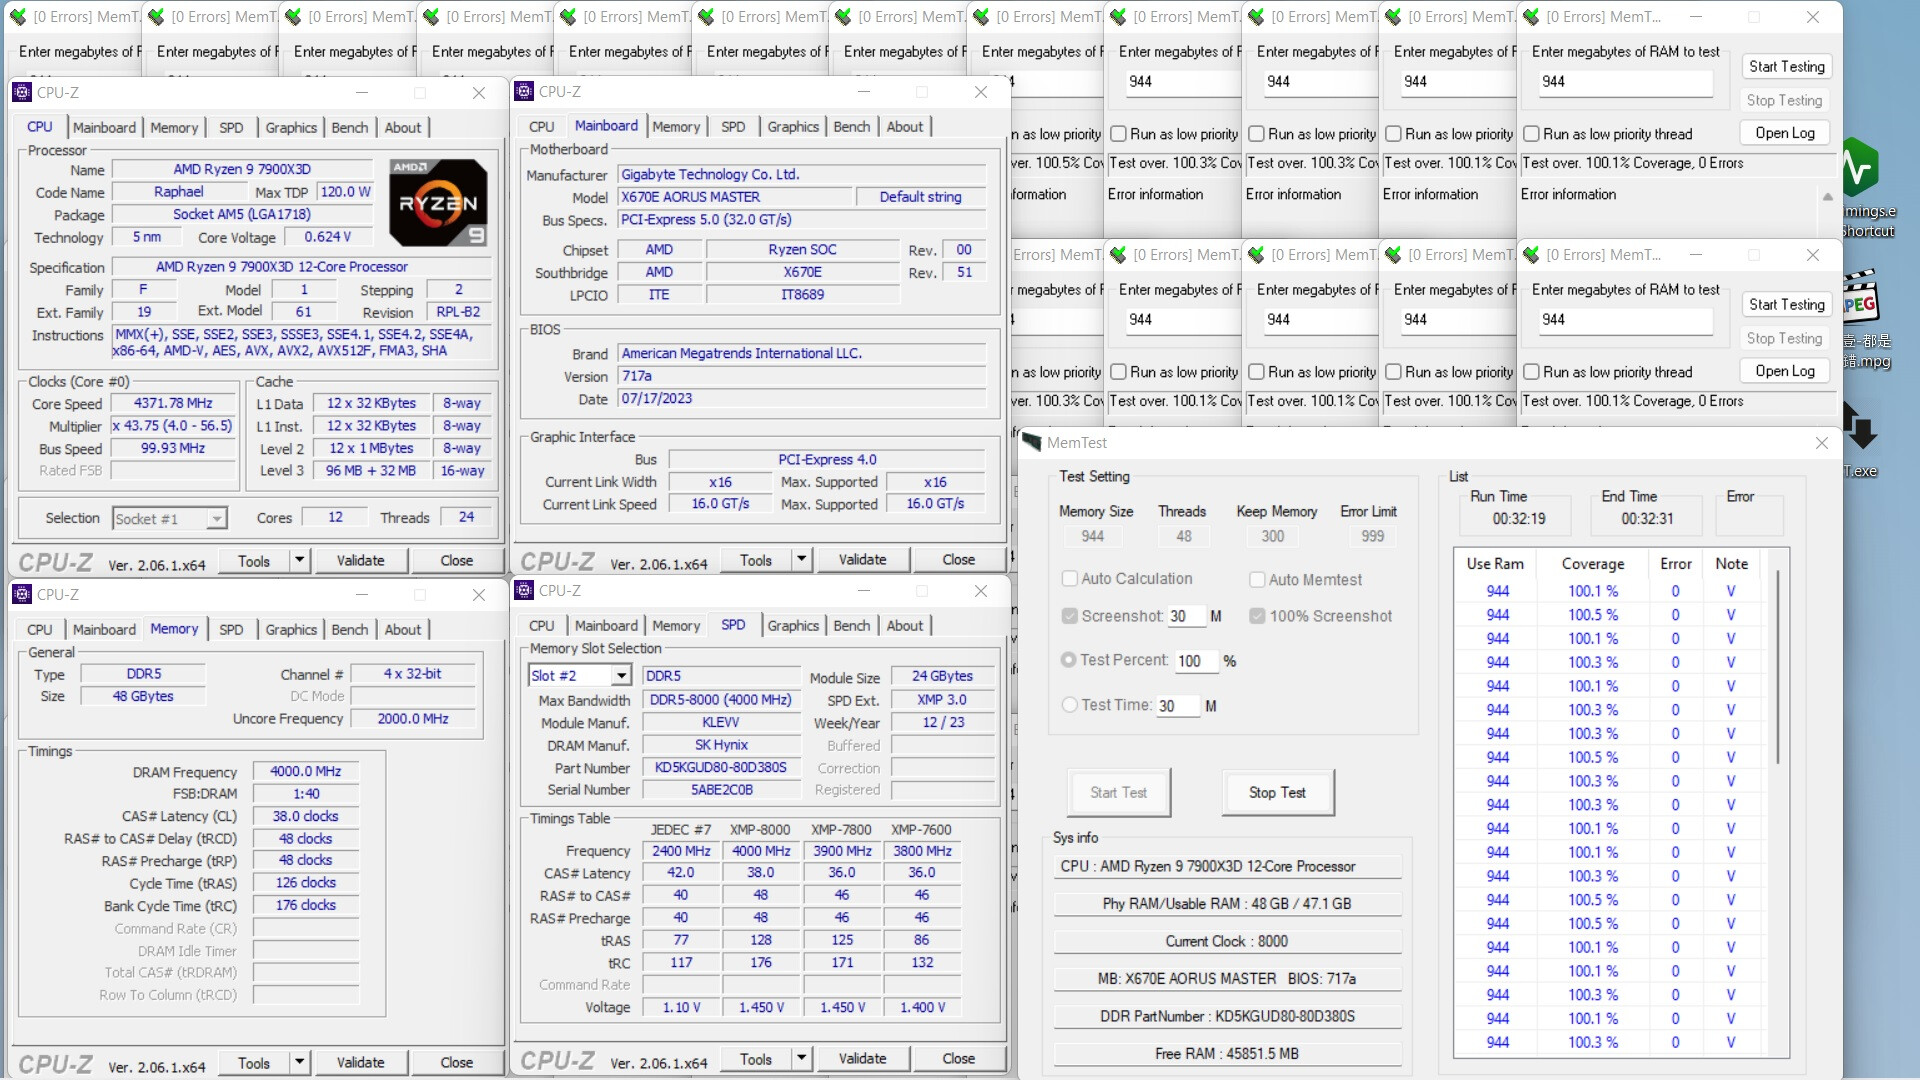Click Validate icon in CPU-Z main window
1920x1080 pixels.
tap(359, 560)
